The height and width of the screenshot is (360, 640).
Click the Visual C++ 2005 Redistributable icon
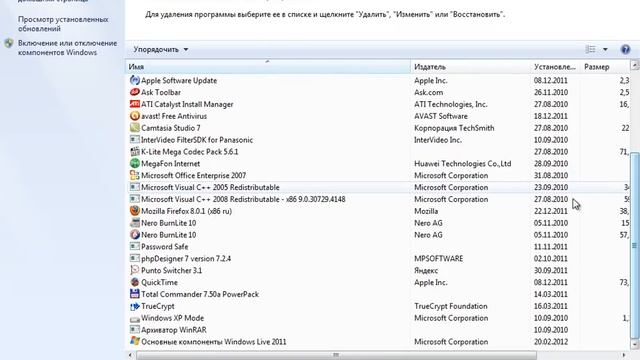point(134,187)
